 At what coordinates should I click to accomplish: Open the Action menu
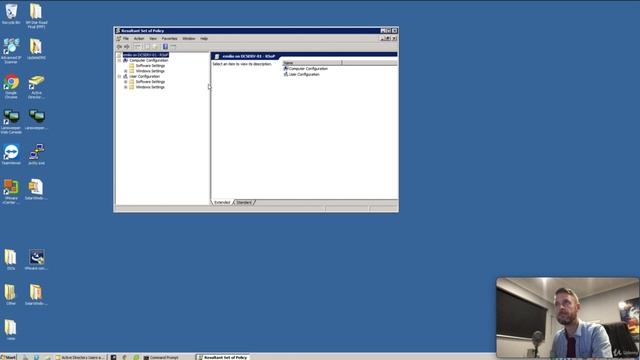tap(139, 39)
